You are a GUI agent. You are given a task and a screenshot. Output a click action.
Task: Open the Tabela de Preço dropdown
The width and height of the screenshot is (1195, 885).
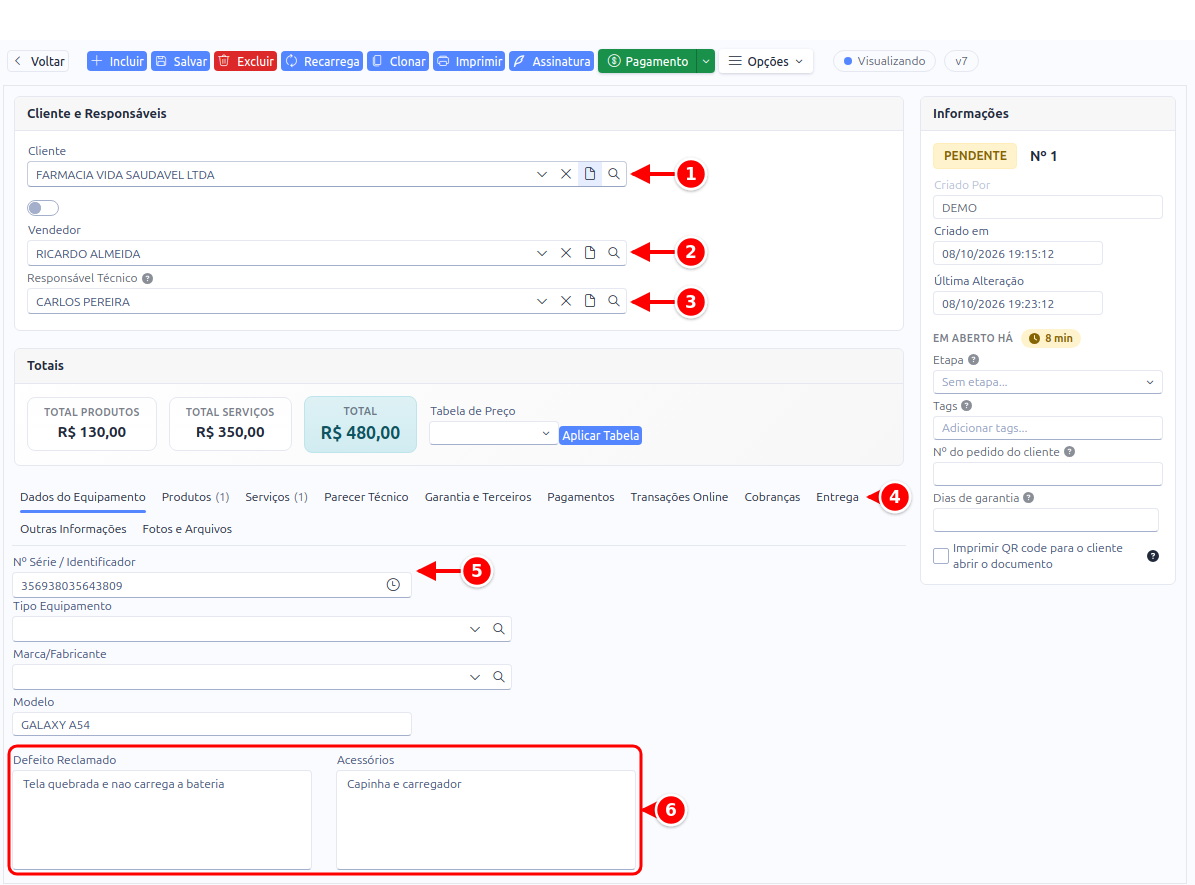point(493,434)
